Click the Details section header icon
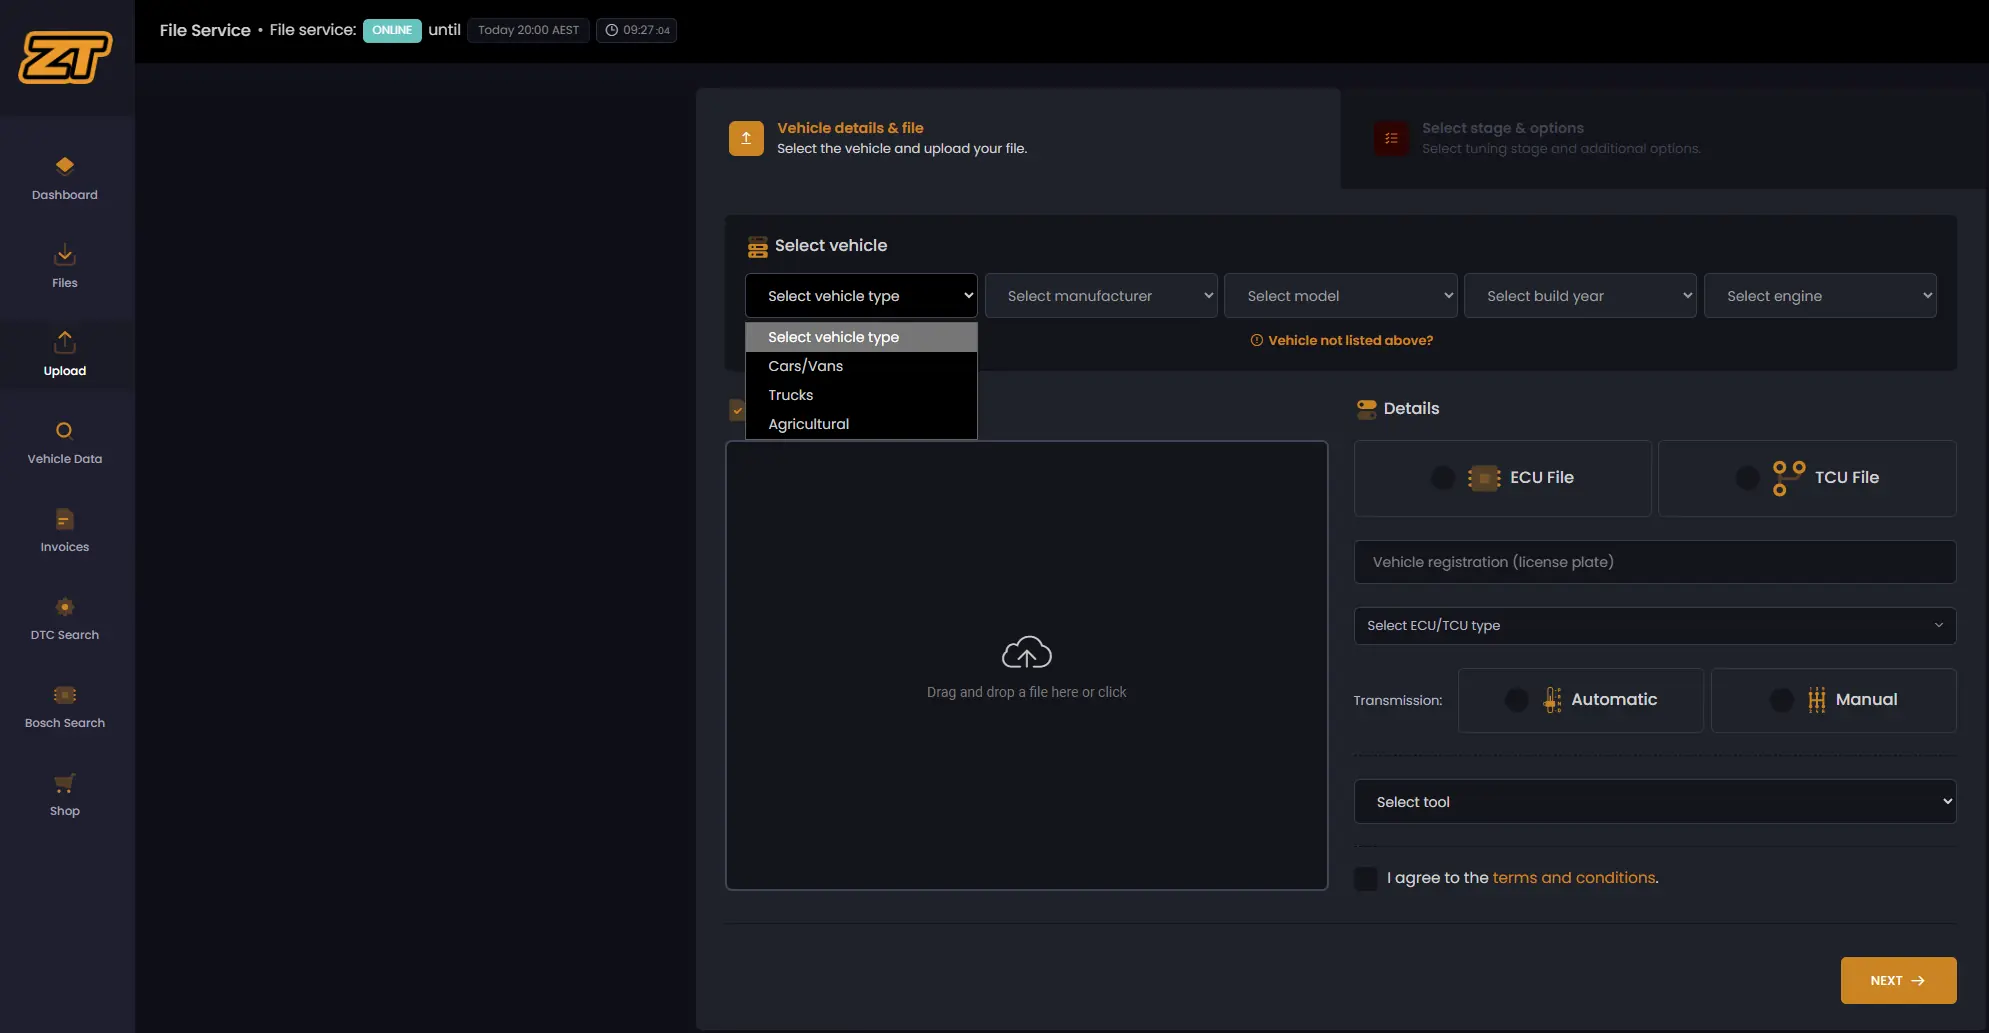 click(x=1367, y=408)
